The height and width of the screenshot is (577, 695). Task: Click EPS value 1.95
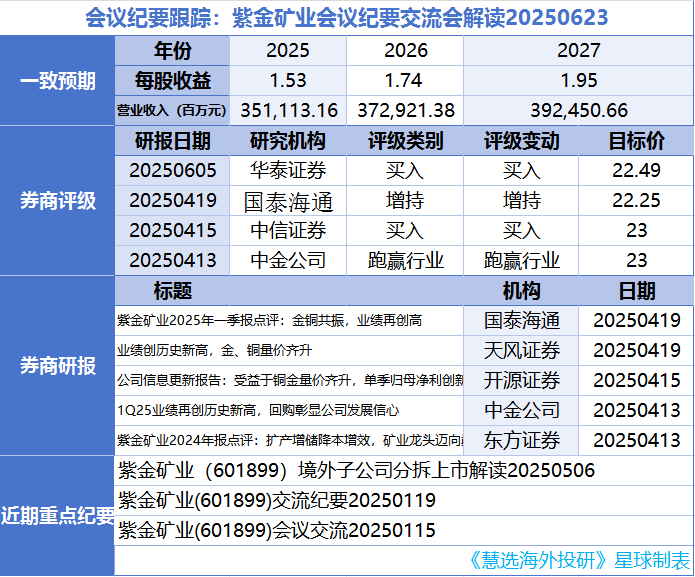click(578, 81)
